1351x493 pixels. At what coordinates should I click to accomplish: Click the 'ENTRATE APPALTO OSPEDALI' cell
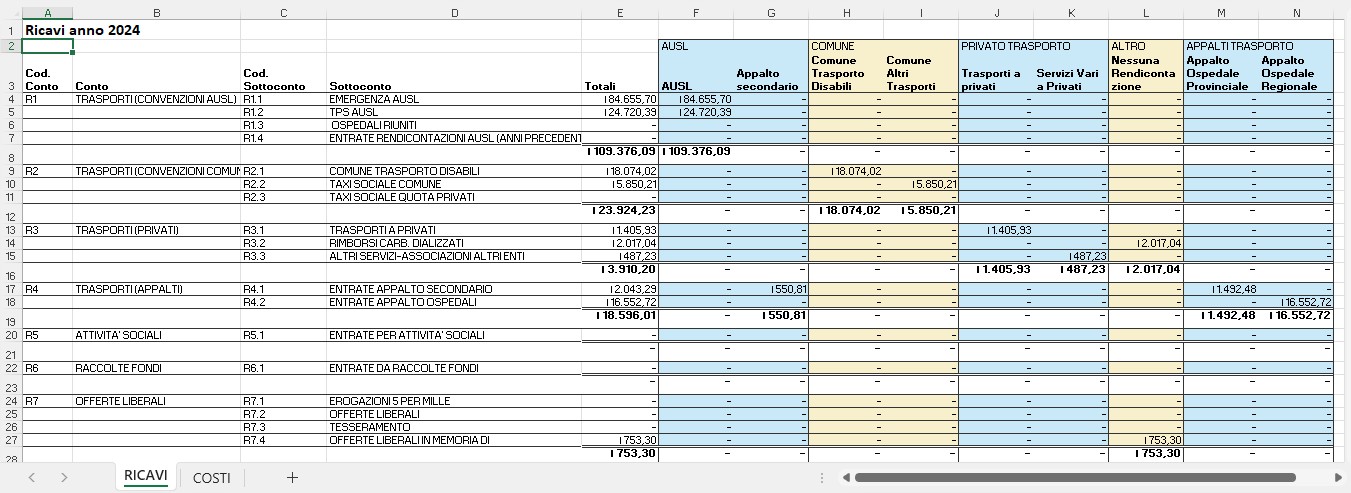click(x=454, y=302)
